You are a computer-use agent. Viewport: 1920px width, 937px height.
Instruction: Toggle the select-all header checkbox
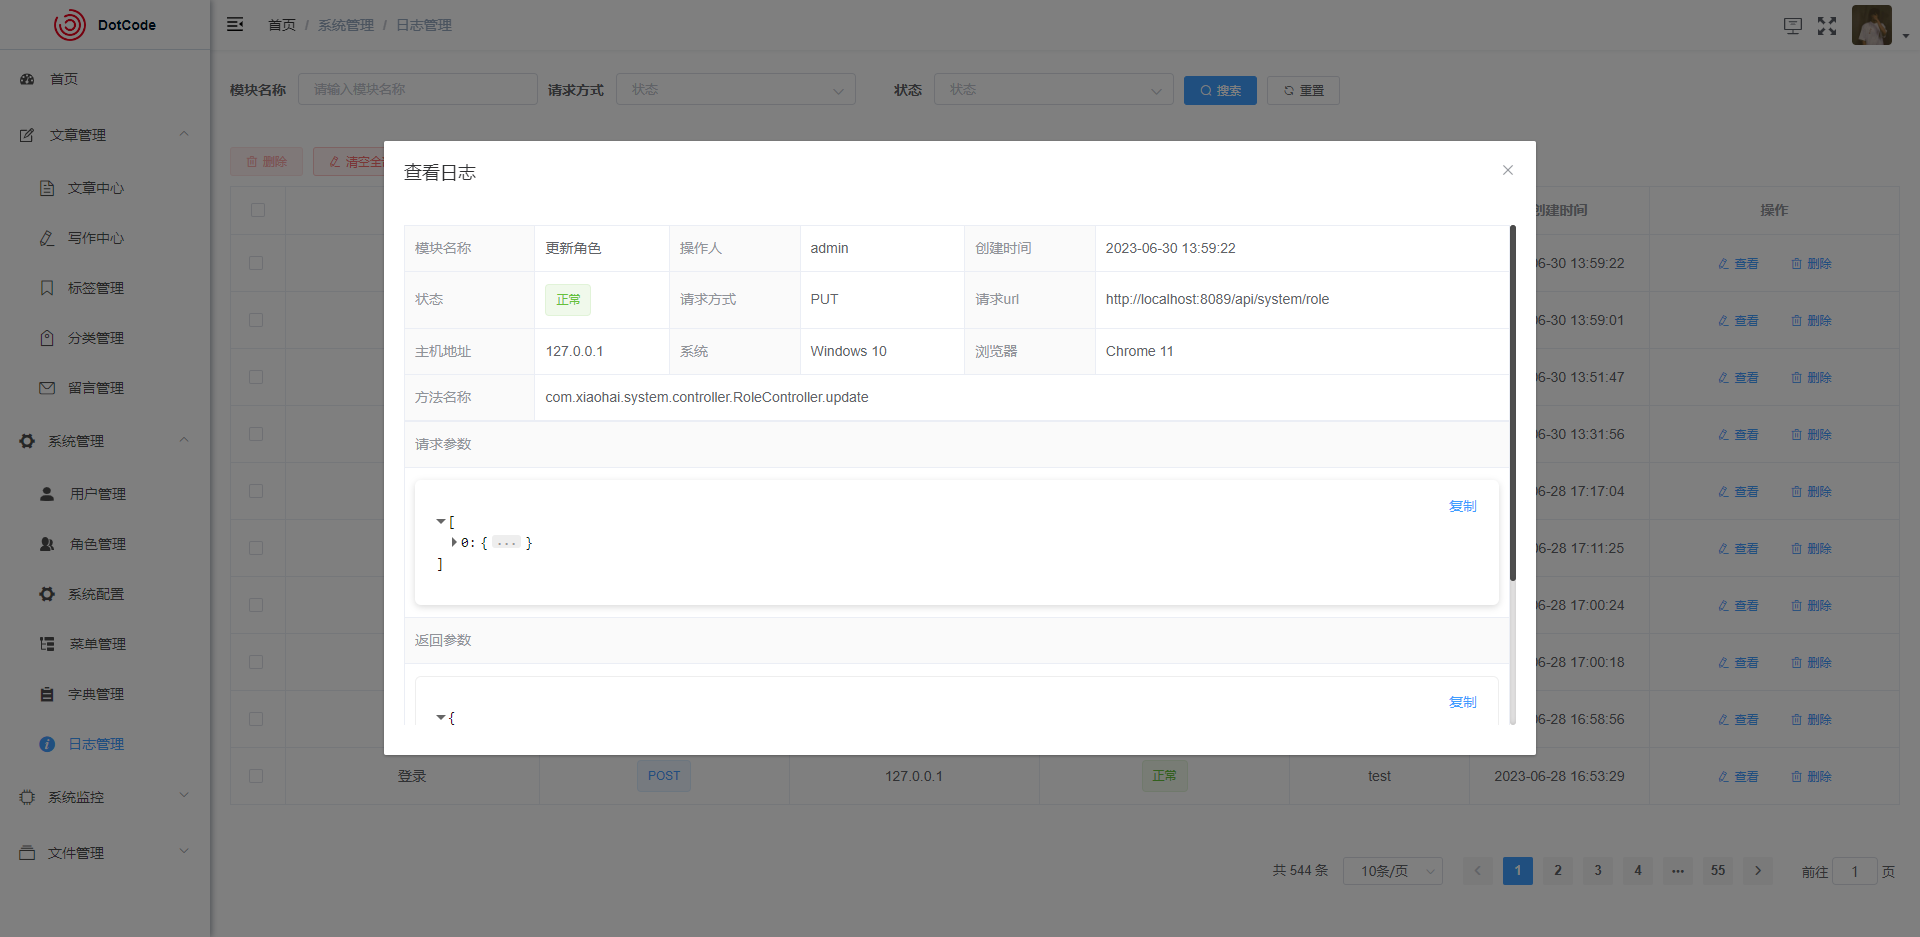[258, 210]
